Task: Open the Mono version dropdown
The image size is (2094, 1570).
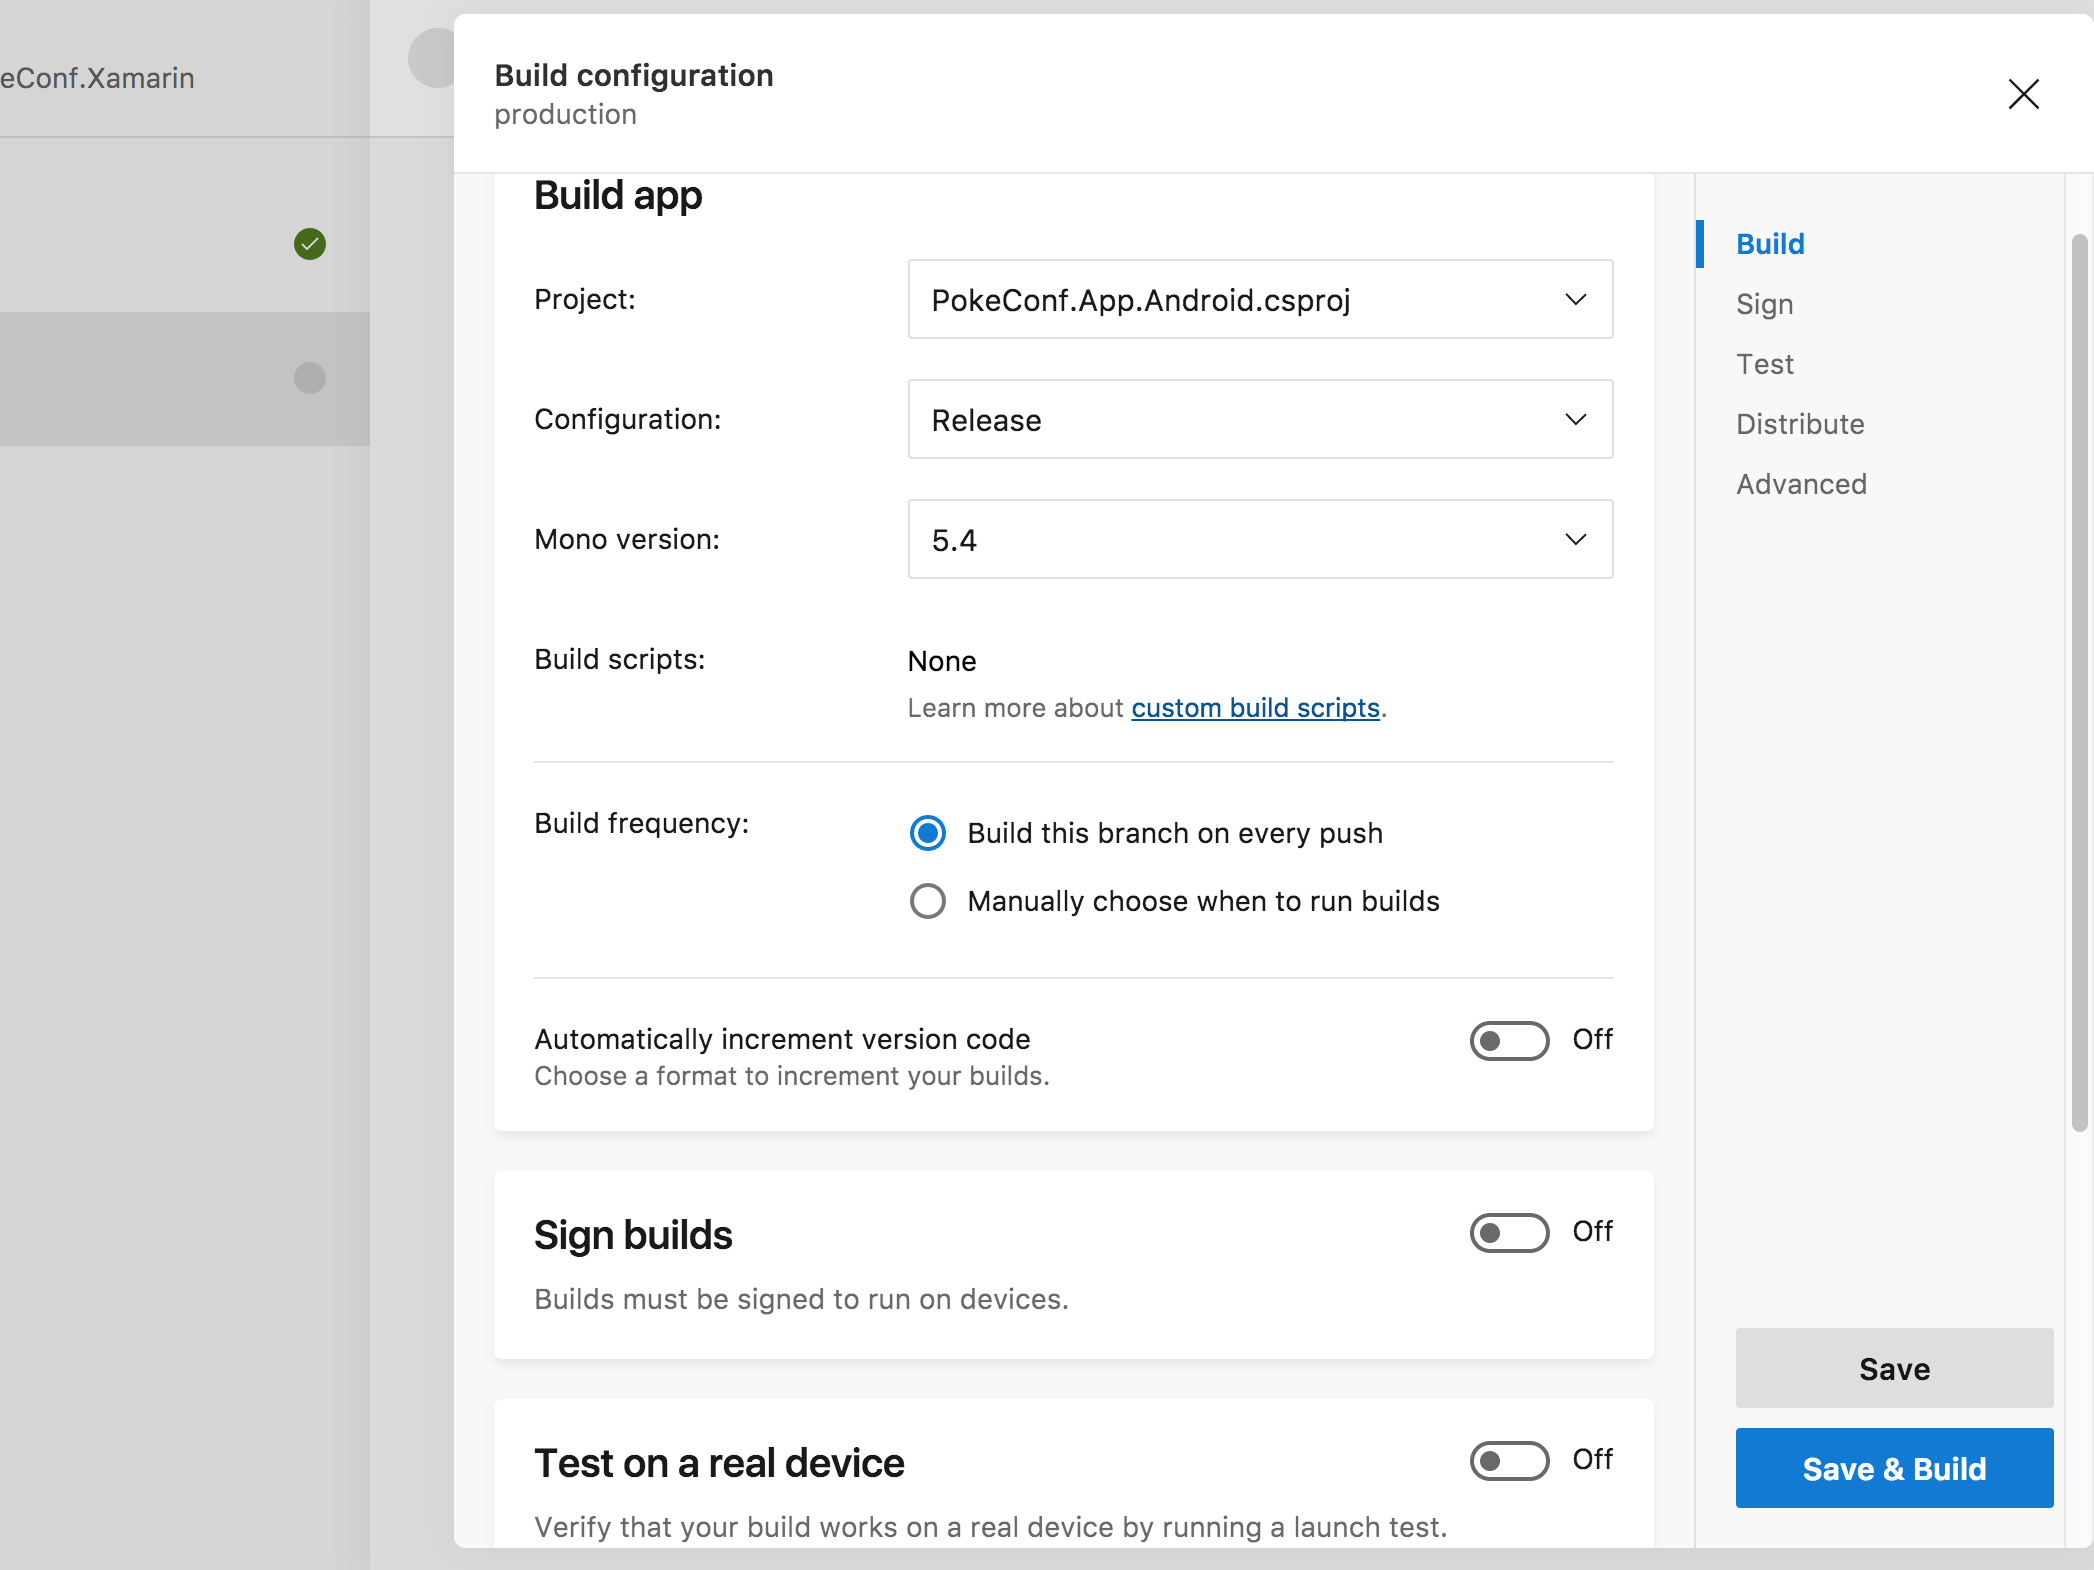Action: tap(1260, 539)
